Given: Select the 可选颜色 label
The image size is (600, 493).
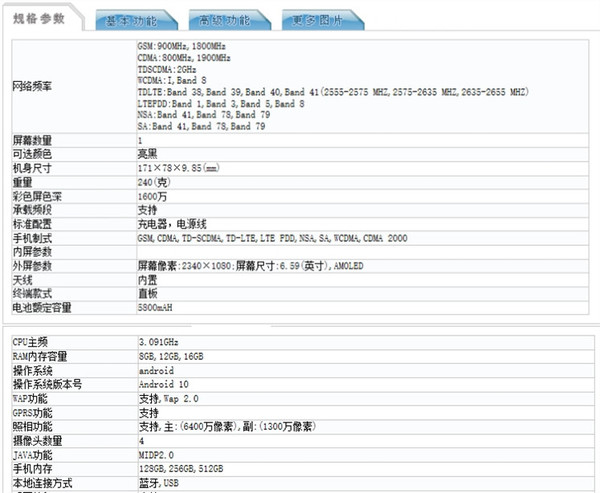Looking at the screenshot, I should [32, 154].
